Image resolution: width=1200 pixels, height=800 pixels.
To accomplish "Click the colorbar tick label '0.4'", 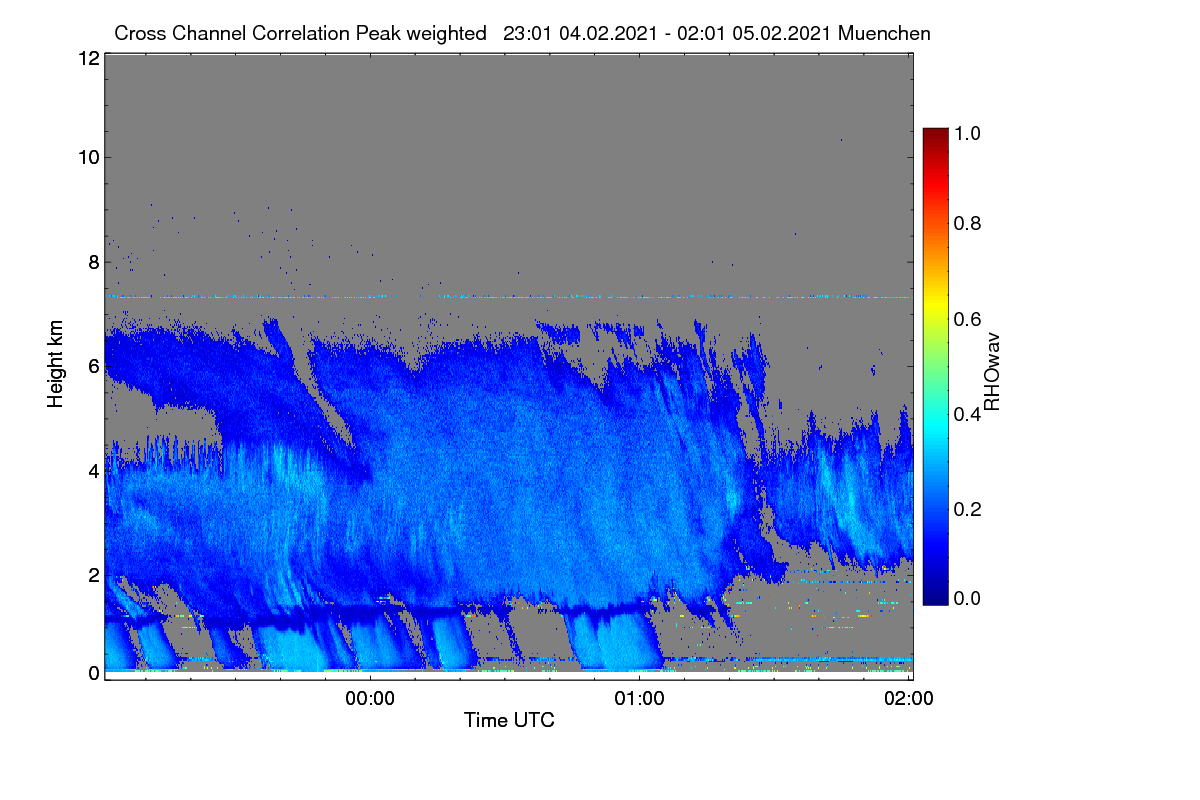I will pyautogui.click(x=968, y=414).
